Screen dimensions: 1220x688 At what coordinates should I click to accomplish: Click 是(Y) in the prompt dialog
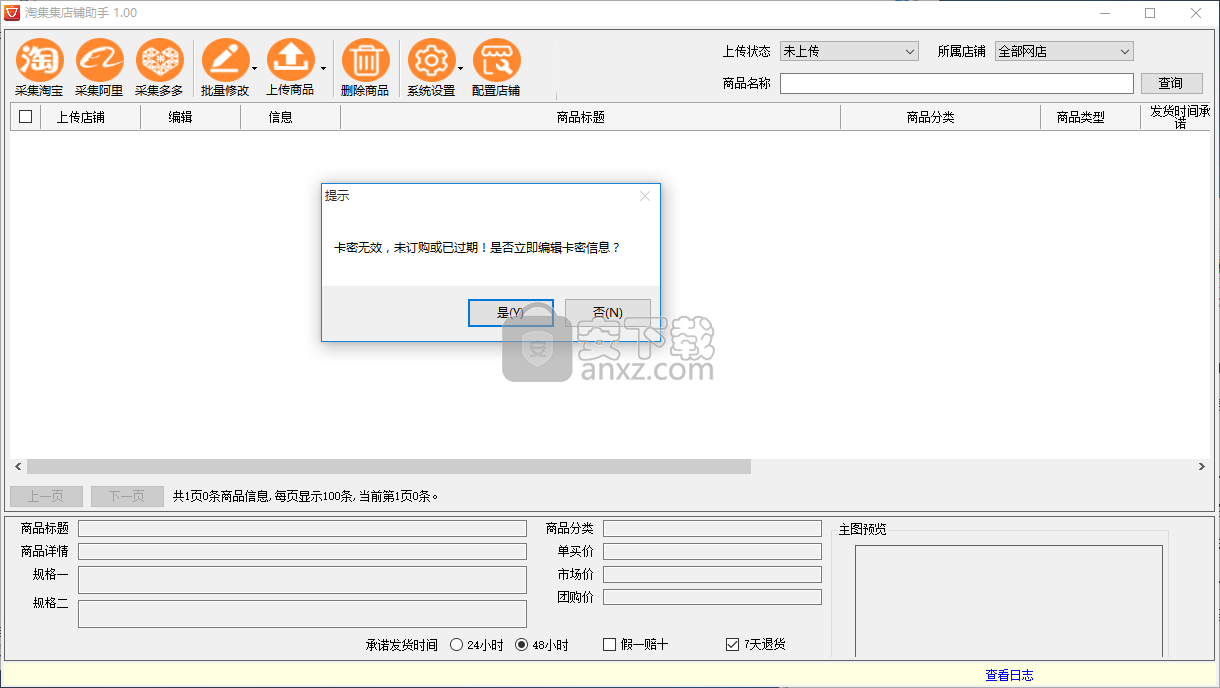coord(511,312)
